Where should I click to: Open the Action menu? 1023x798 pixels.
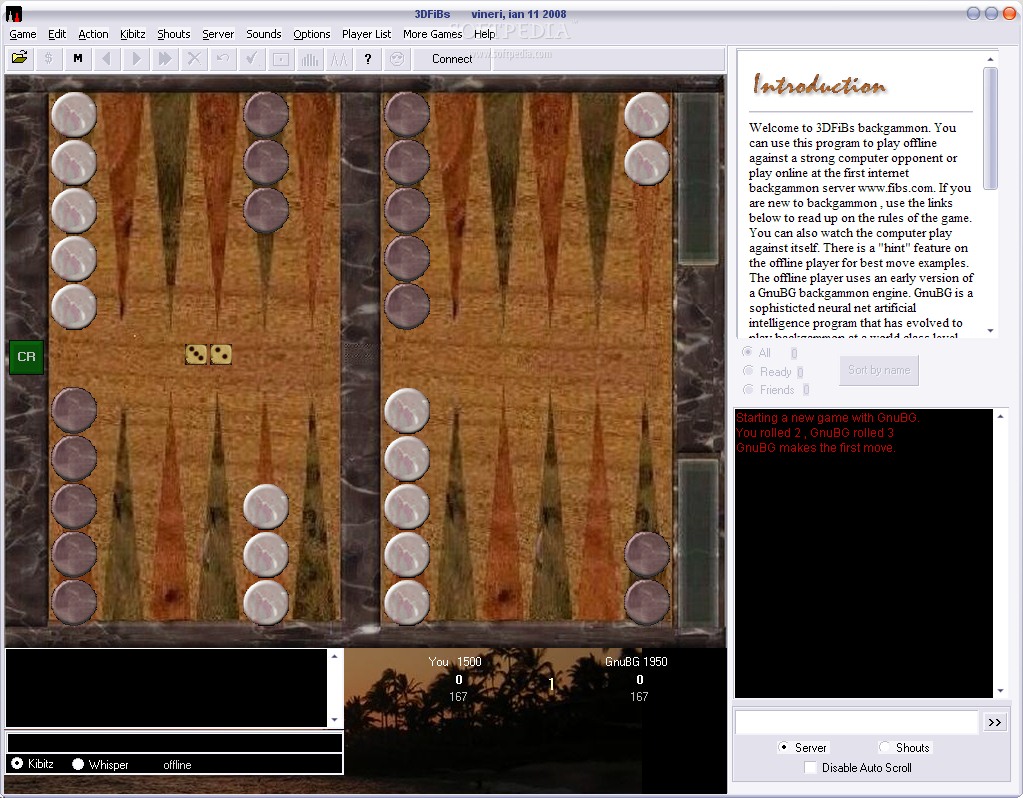93,34
